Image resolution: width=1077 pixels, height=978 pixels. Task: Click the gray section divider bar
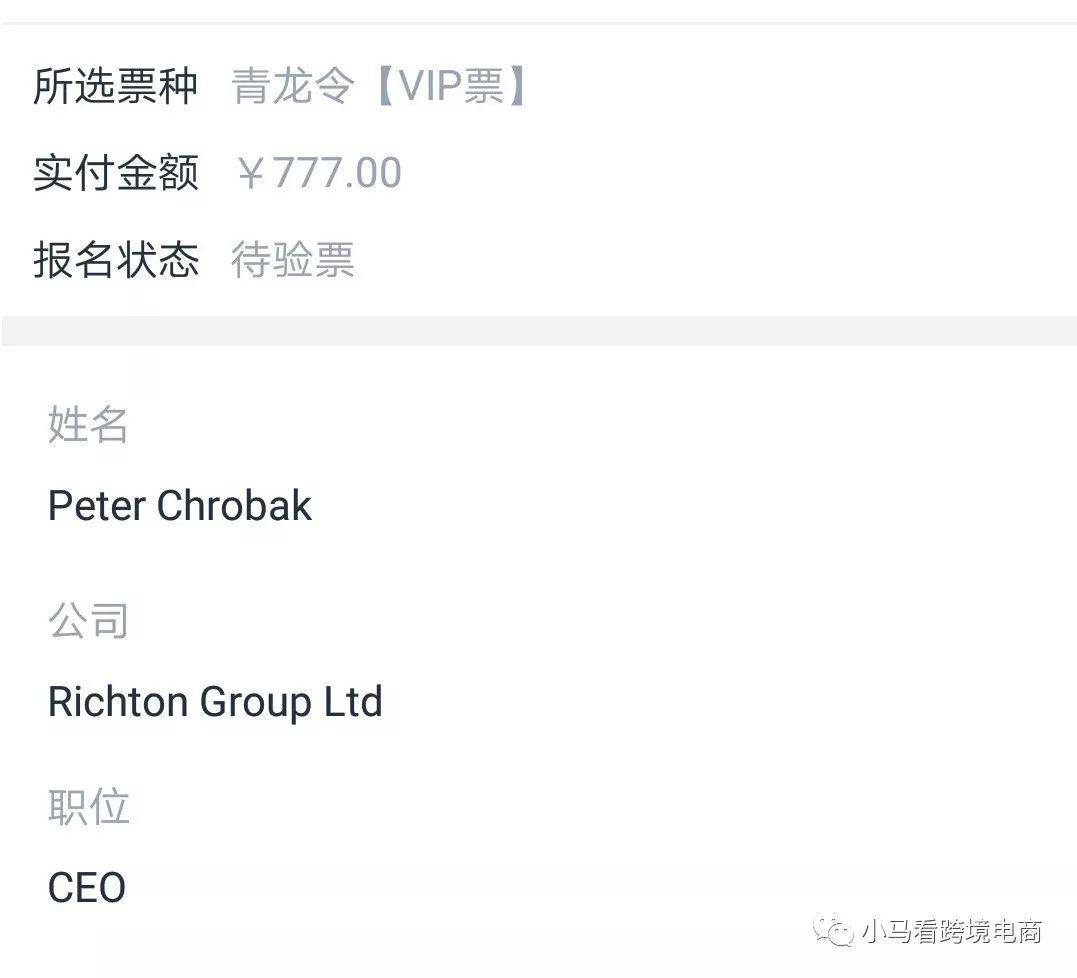click(x=538, y=331)
